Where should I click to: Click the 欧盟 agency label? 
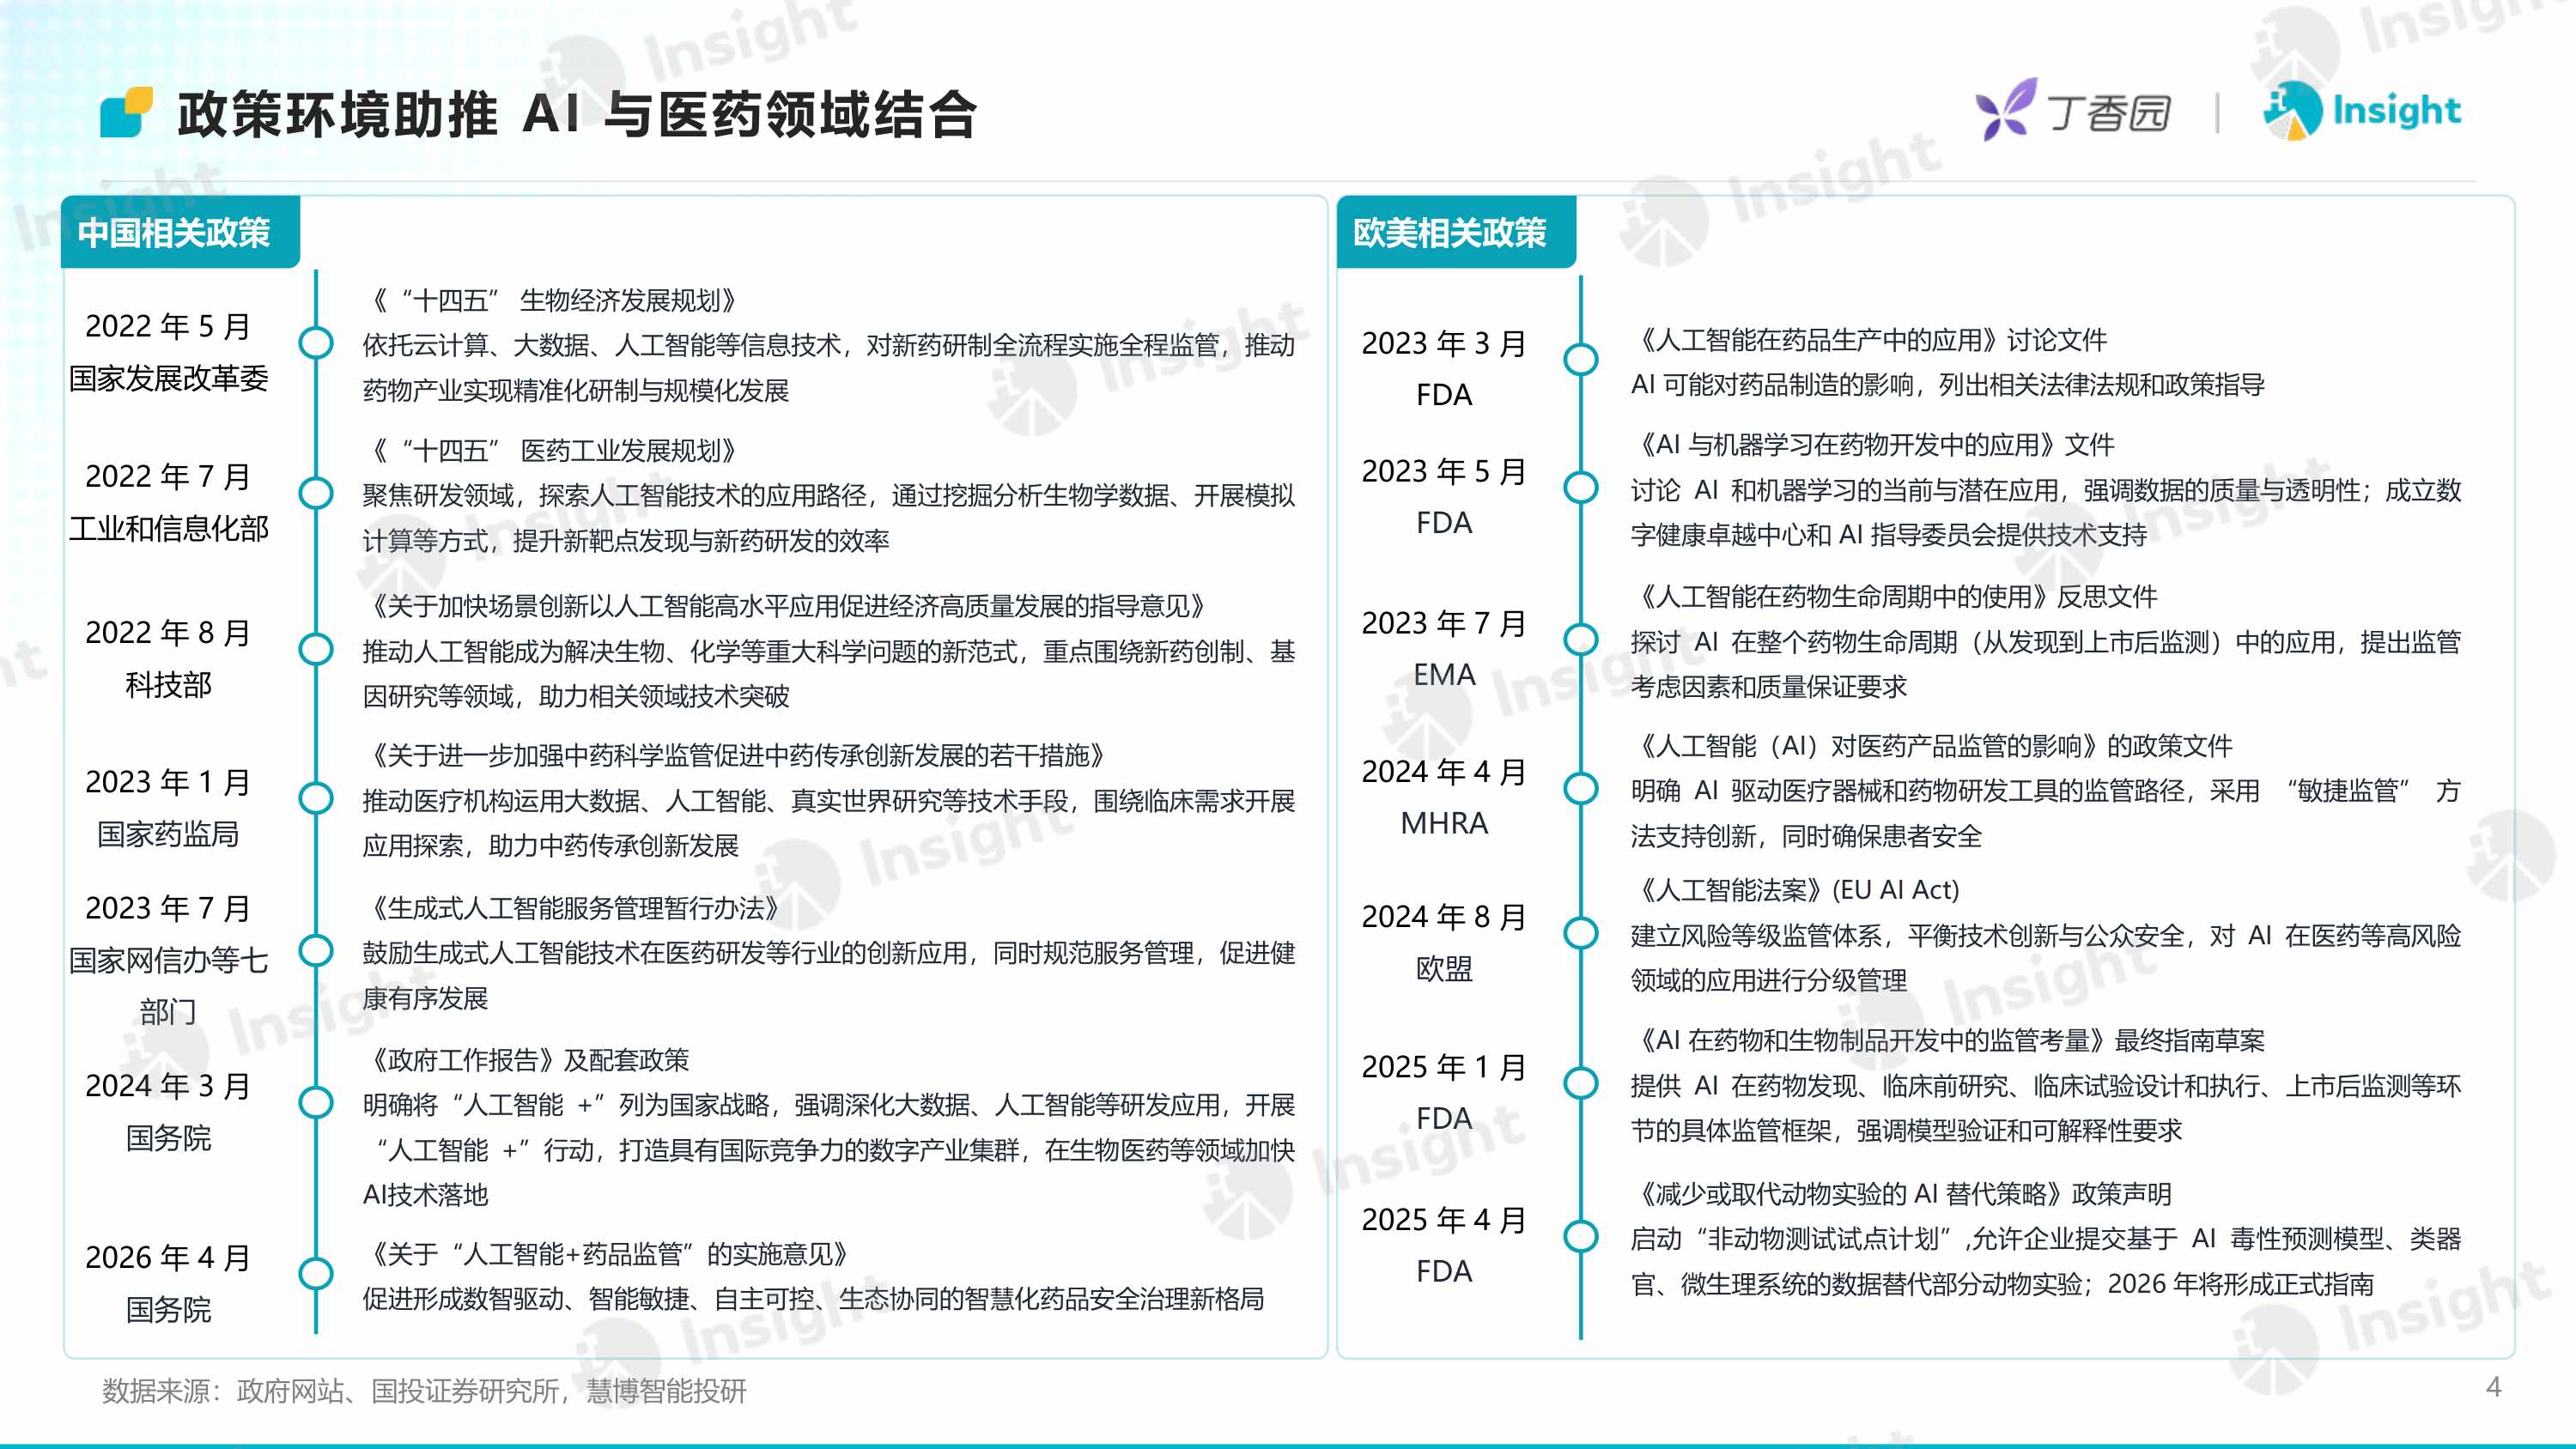coord(1444,968)
